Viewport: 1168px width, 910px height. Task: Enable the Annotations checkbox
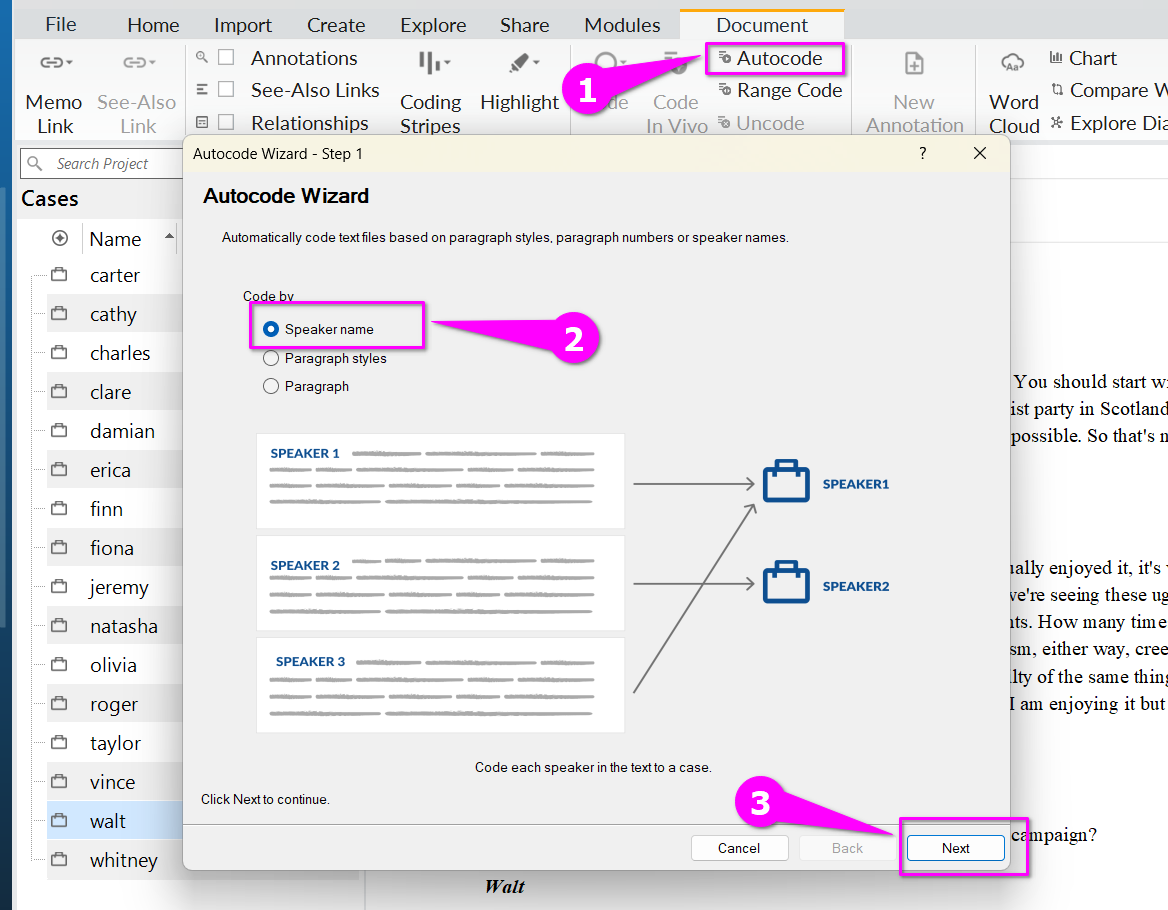tap(227, 58)
